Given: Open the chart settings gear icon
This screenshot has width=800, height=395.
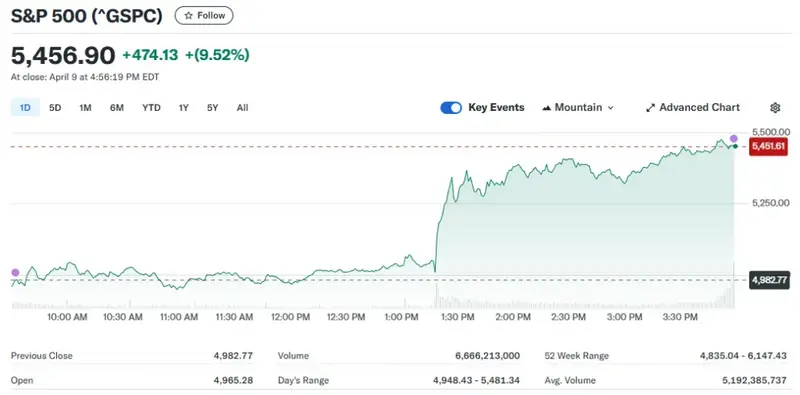Looking at the screenshot, I should pos(775,108).
